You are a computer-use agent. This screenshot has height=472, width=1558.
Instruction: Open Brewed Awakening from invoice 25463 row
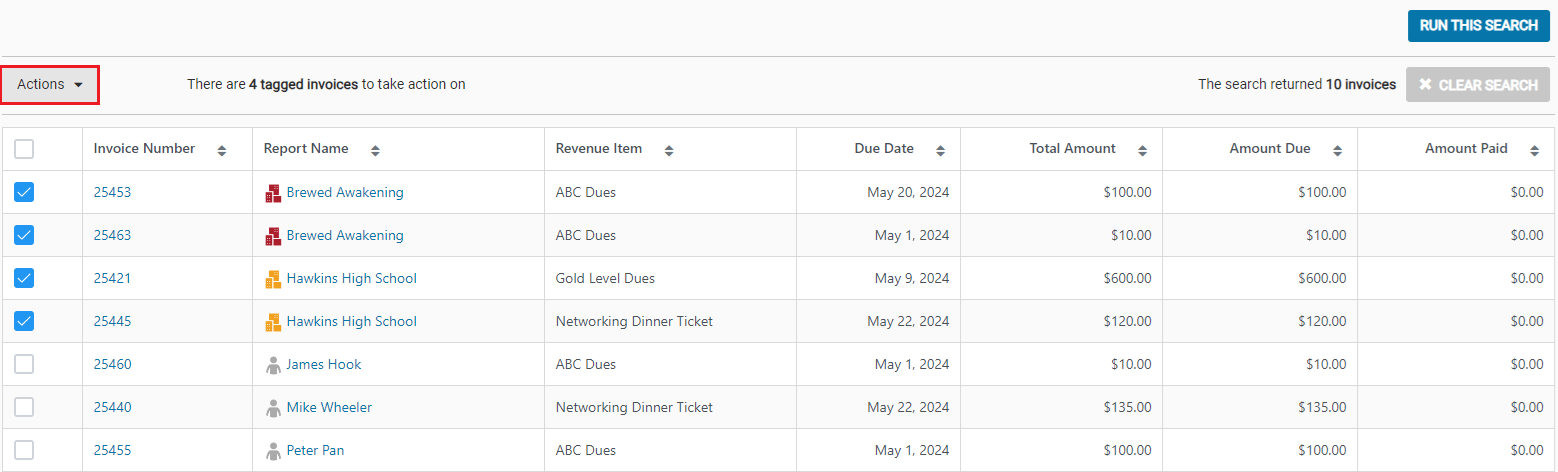click(345, 235)
